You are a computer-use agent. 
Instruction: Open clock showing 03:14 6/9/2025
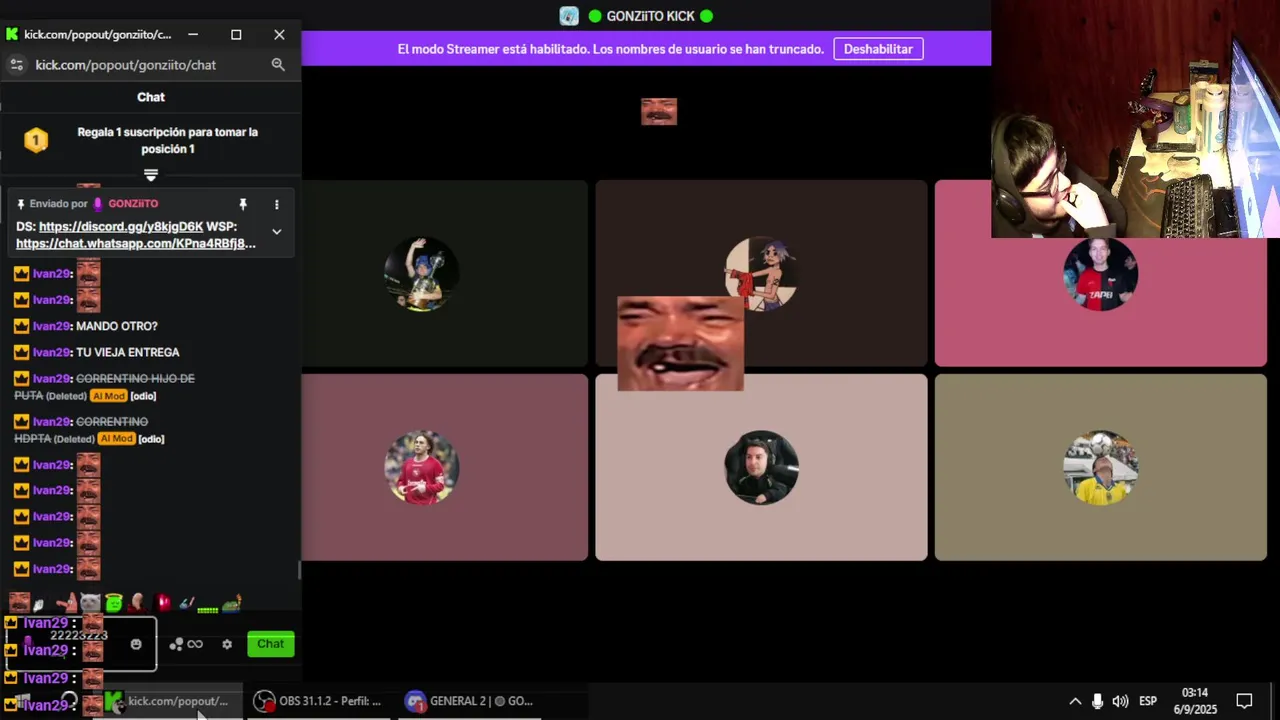pos(1195,701)
